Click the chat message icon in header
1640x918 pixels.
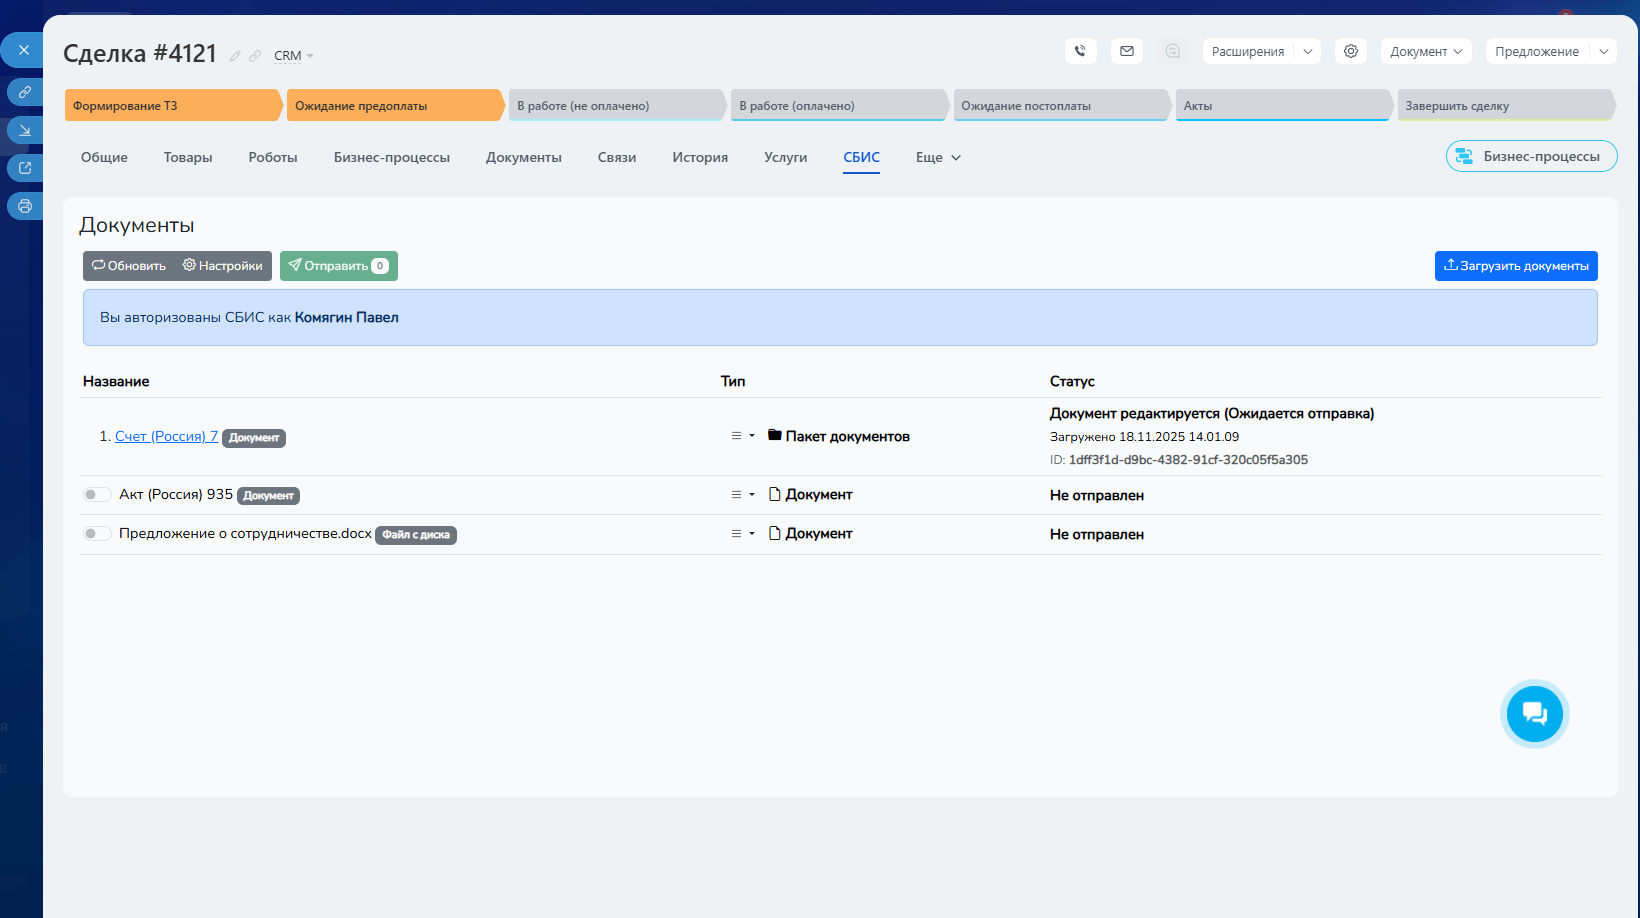[x=1173, y=51]
